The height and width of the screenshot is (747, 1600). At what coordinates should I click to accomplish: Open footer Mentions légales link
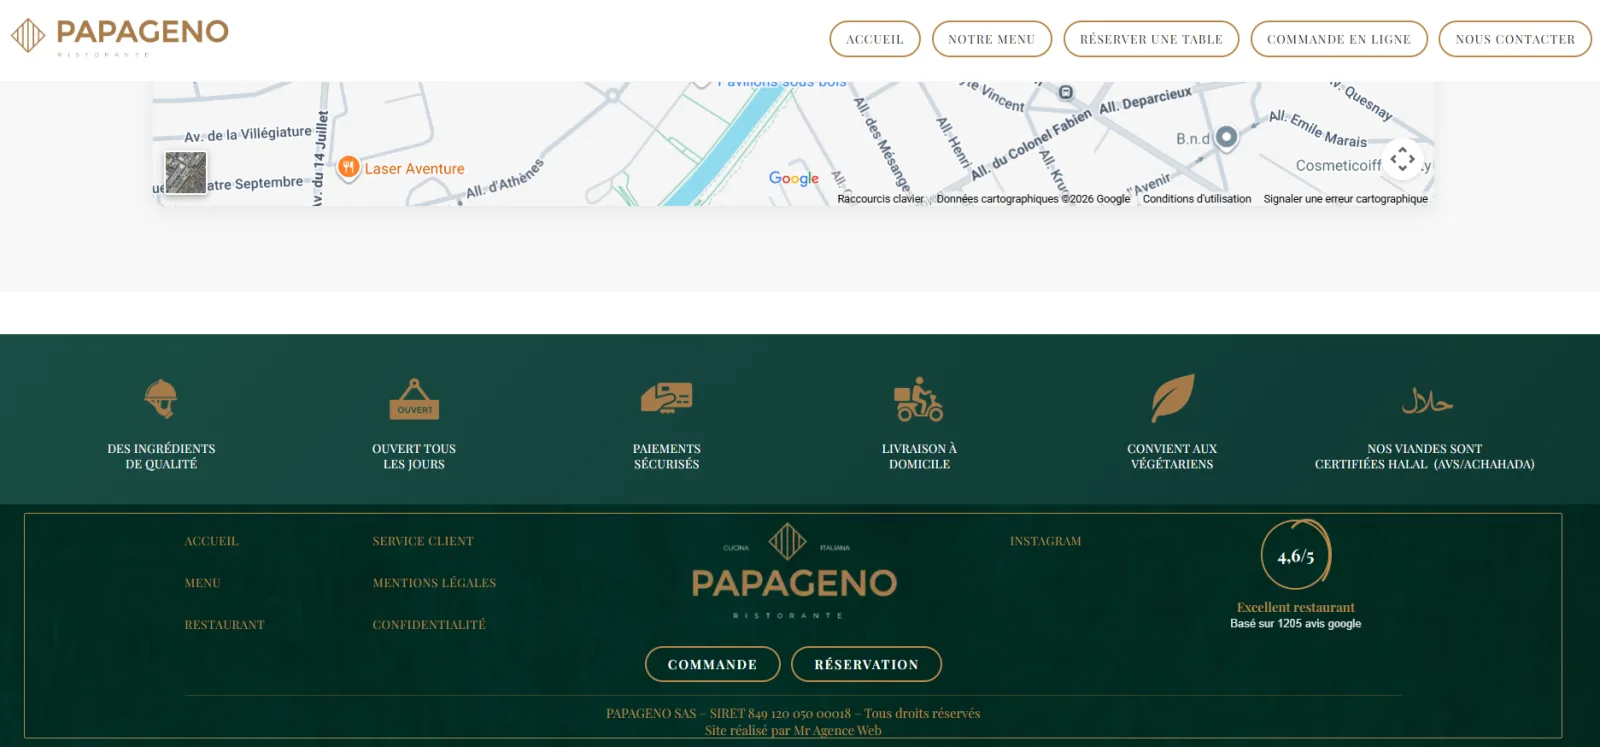(434, 583)
